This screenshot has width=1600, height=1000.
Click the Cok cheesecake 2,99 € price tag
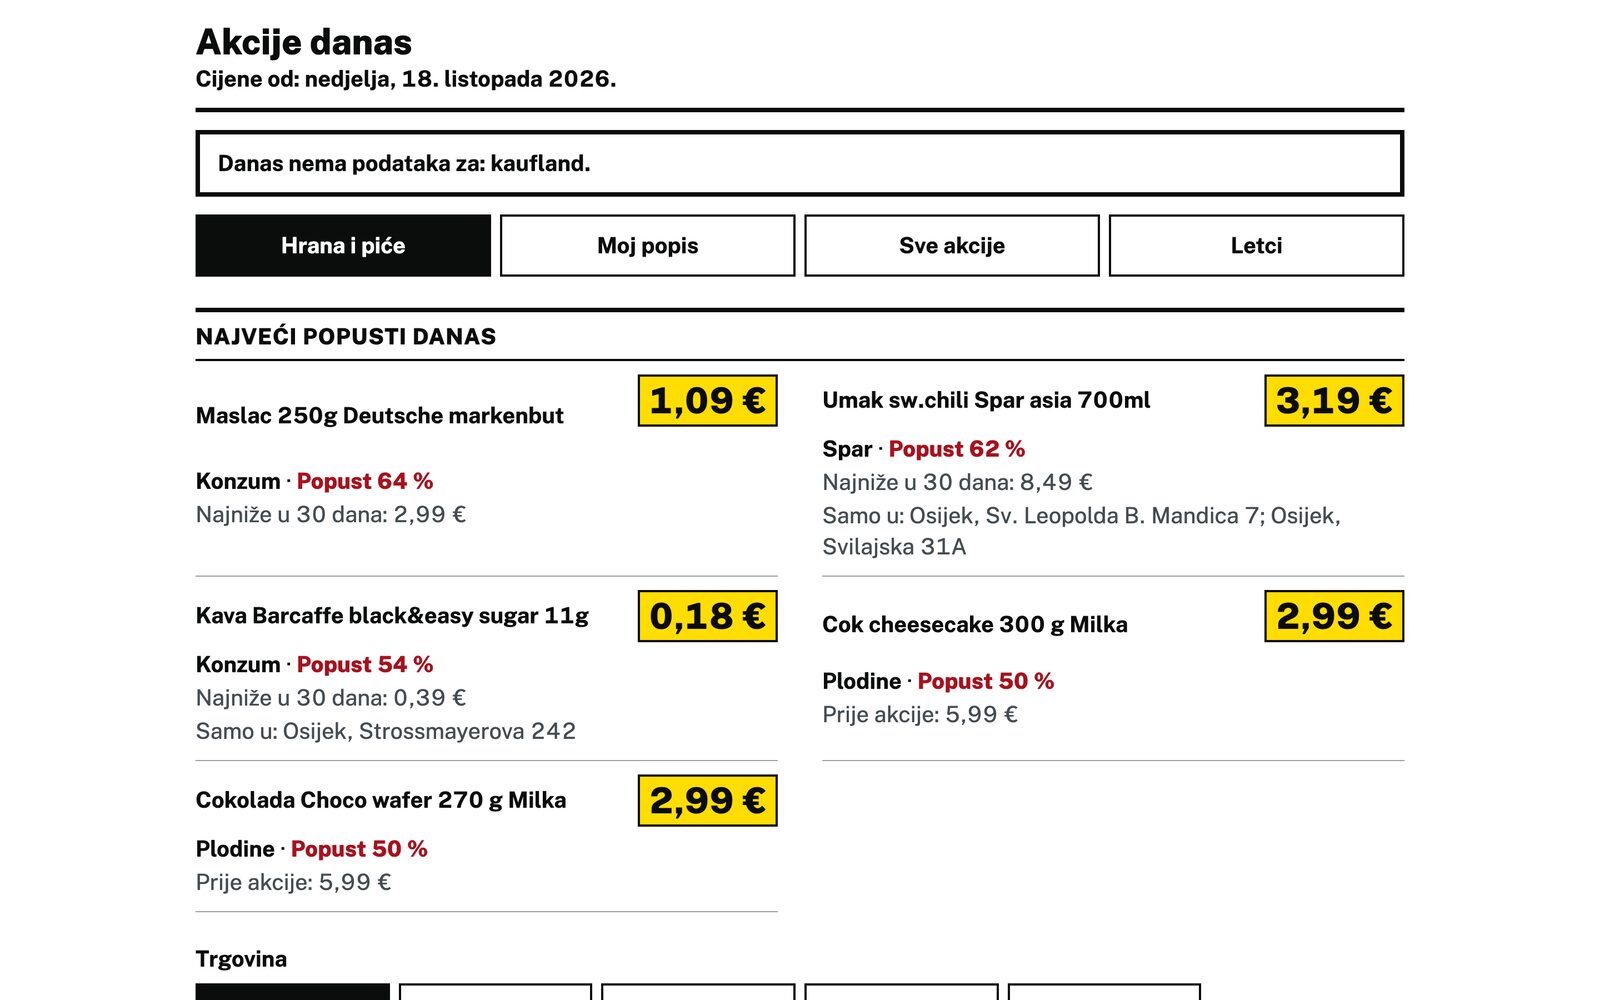1334,616
